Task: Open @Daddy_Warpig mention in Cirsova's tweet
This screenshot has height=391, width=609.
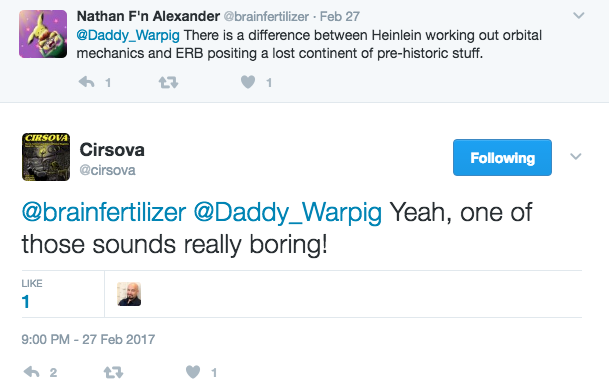Action: [287, 213]
